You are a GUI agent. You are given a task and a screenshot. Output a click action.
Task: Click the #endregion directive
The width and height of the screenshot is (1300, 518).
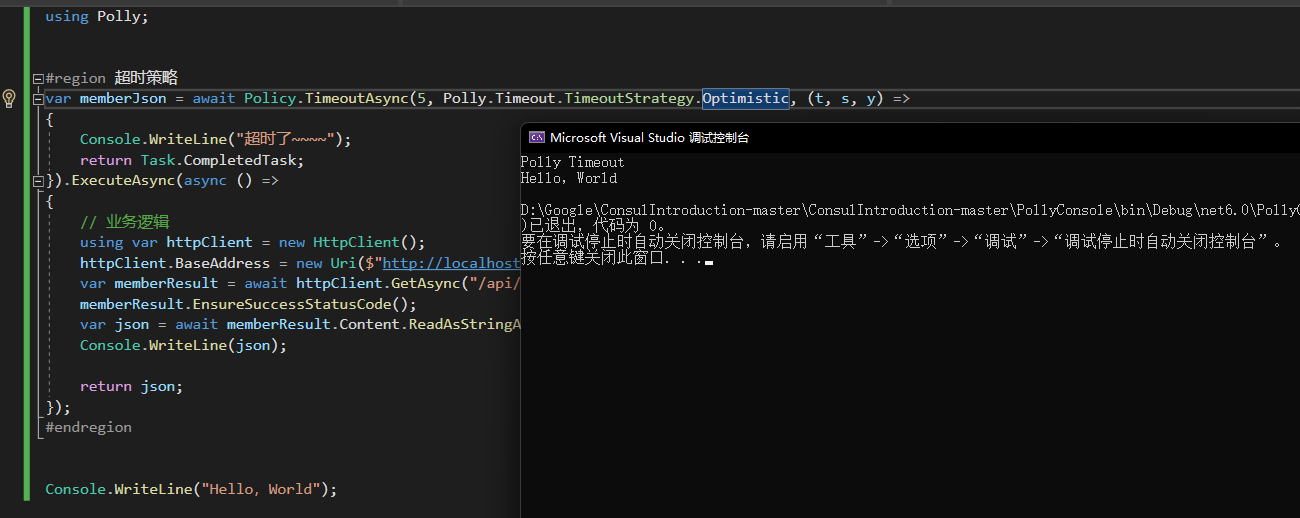[x=88, y=427]
